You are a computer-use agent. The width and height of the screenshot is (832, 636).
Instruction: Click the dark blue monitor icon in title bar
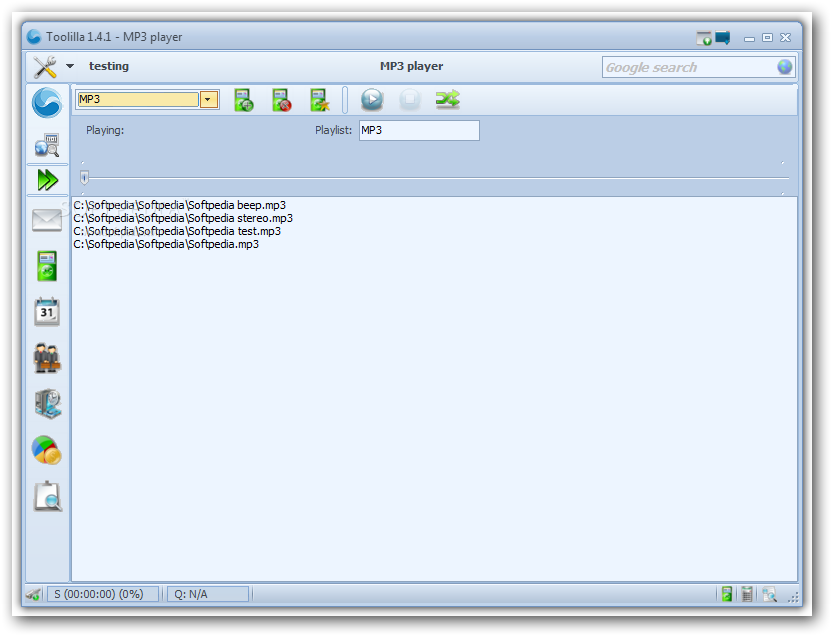(x=723, y=38)
